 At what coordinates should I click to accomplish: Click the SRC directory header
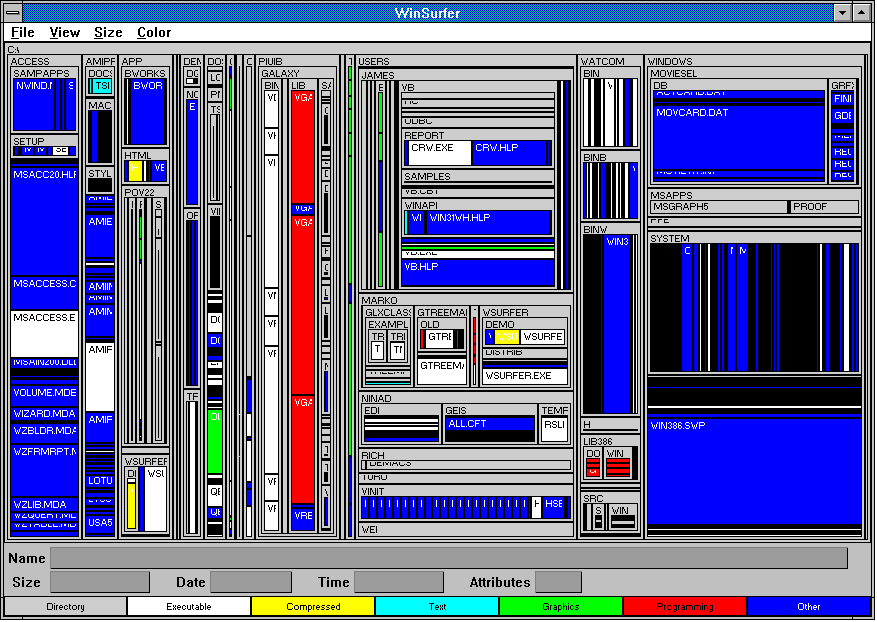point(593,498)
